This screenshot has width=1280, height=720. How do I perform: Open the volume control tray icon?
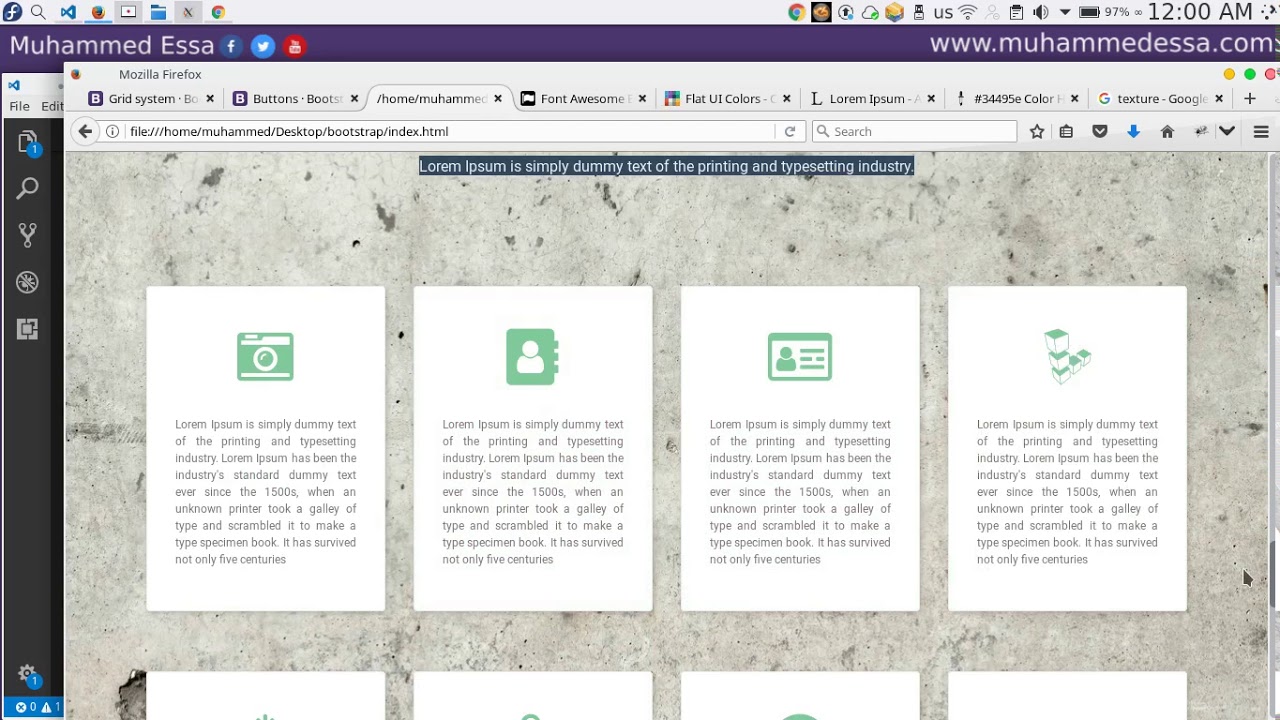[x=1041, y=12]
